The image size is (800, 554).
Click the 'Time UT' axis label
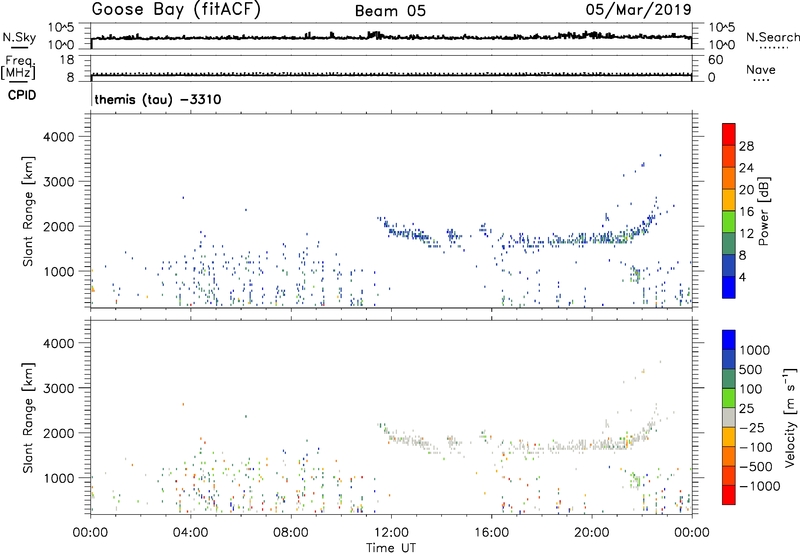coord(391,548)
